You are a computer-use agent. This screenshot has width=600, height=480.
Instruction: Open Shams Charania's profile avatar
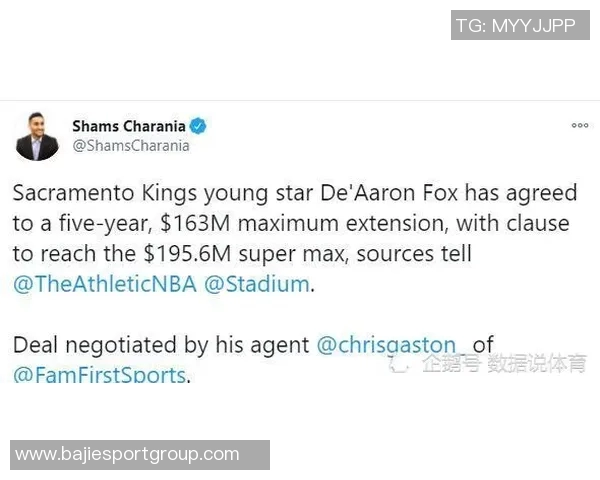coord(37,136)
